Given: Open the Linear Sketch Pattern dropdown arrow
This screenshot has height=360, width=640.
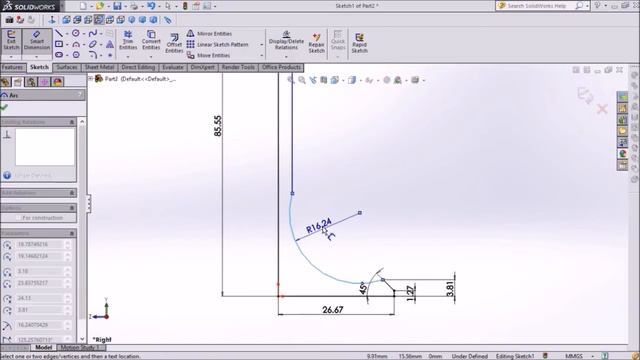Looking at the screenshot, I should (262, 44).
